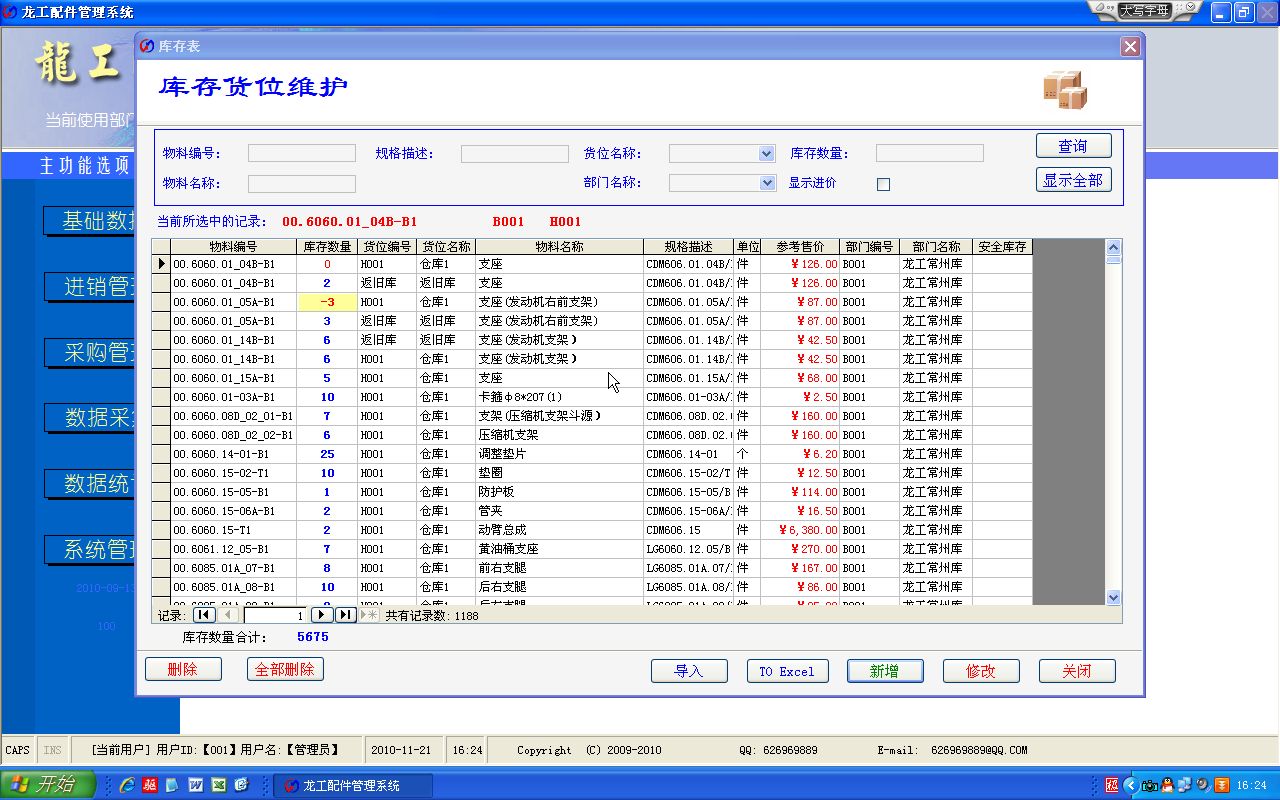This screenshot has width=1280, height=800.
Task: Click the 查询 button
Action: (x=1073, y=146)
